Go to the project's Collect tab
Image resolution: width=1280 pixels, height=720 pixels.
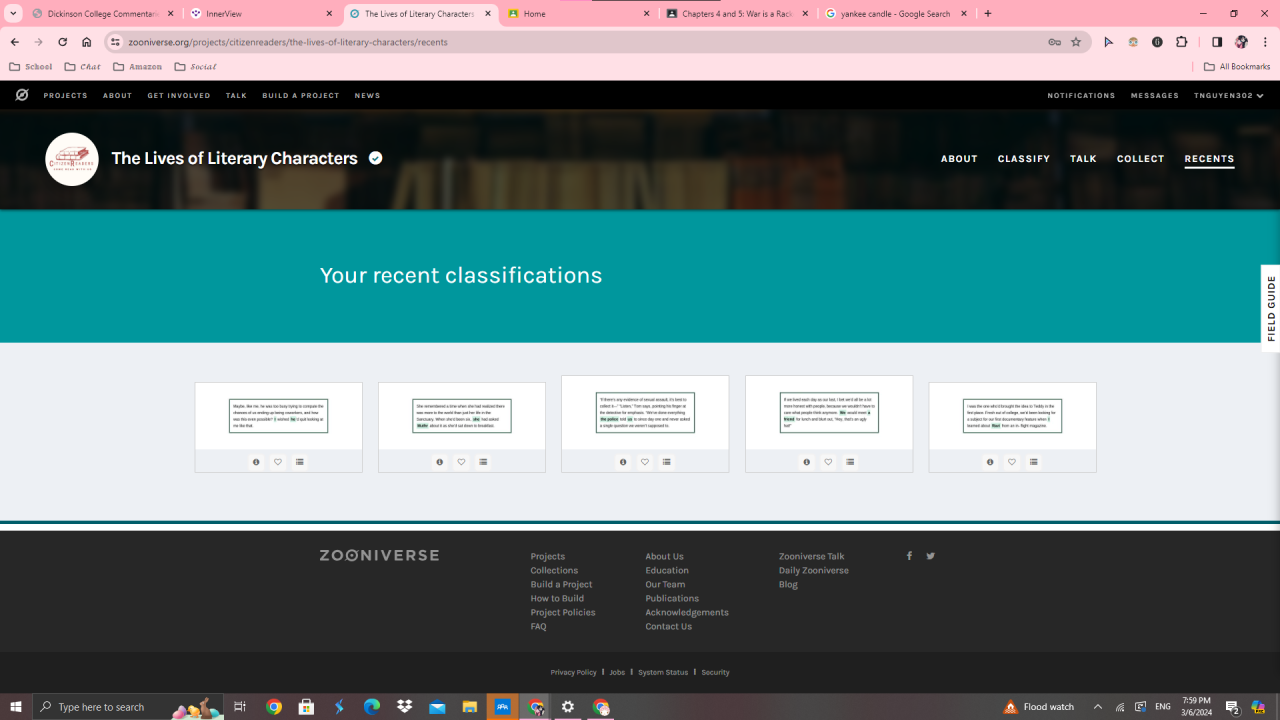coord(1141,159)
